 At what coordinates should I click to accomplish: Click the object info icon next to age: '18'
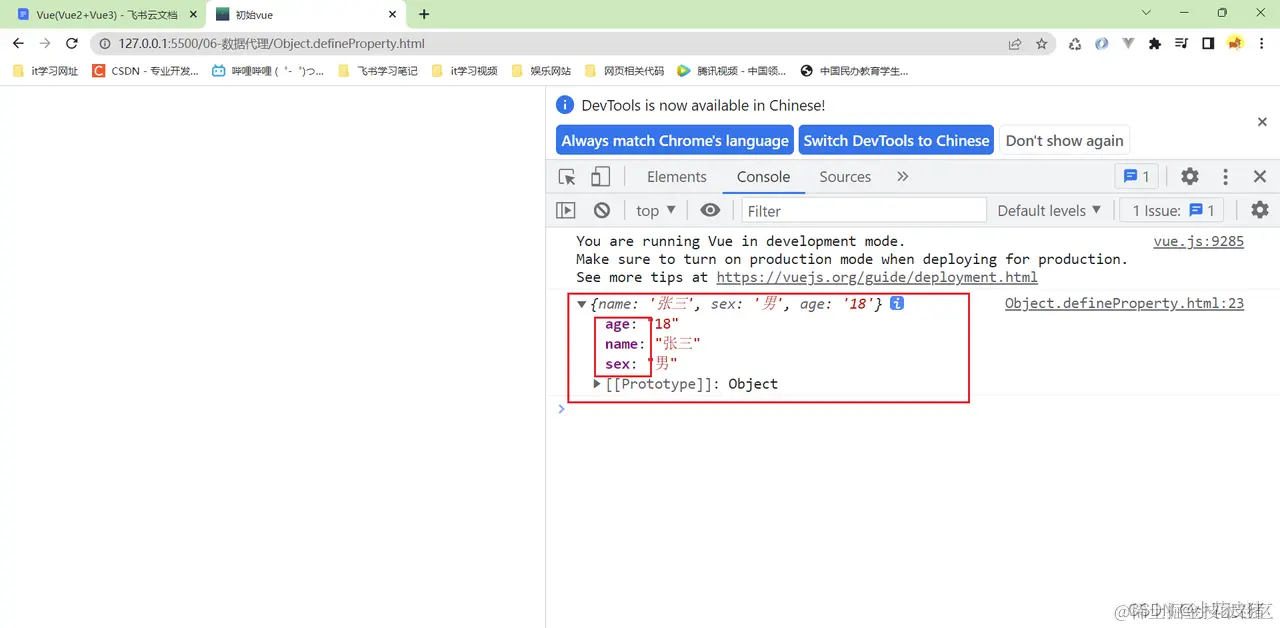click(x=897, y=304)
